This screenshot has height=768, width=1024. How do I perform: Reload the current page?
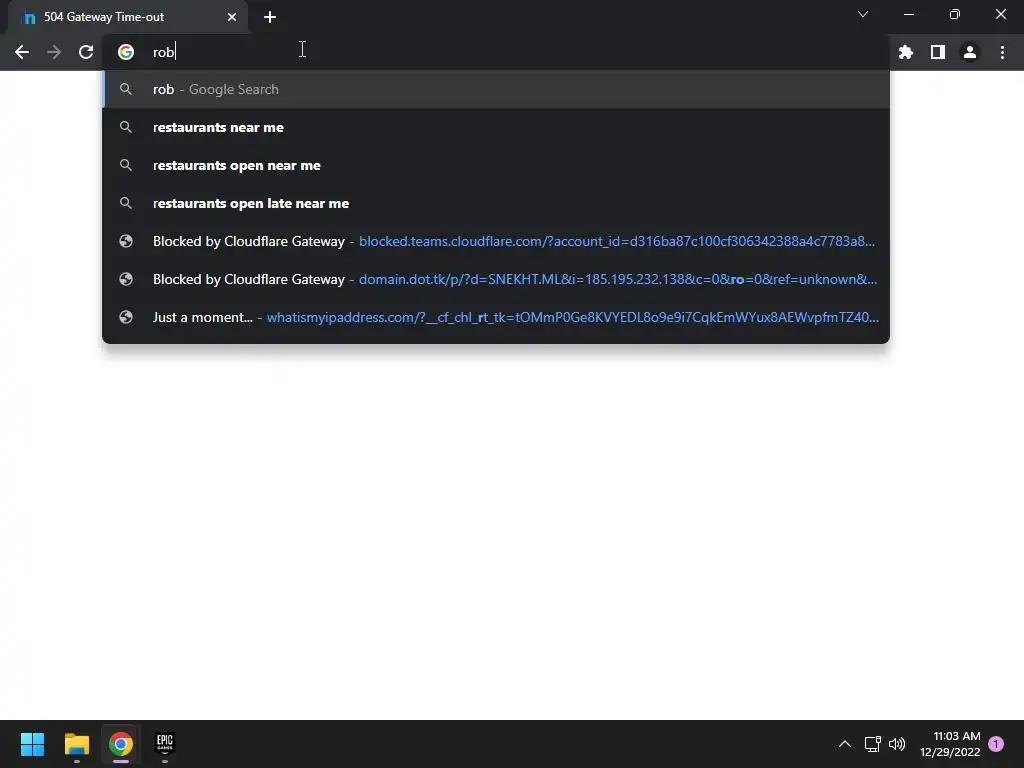(86, 52)
